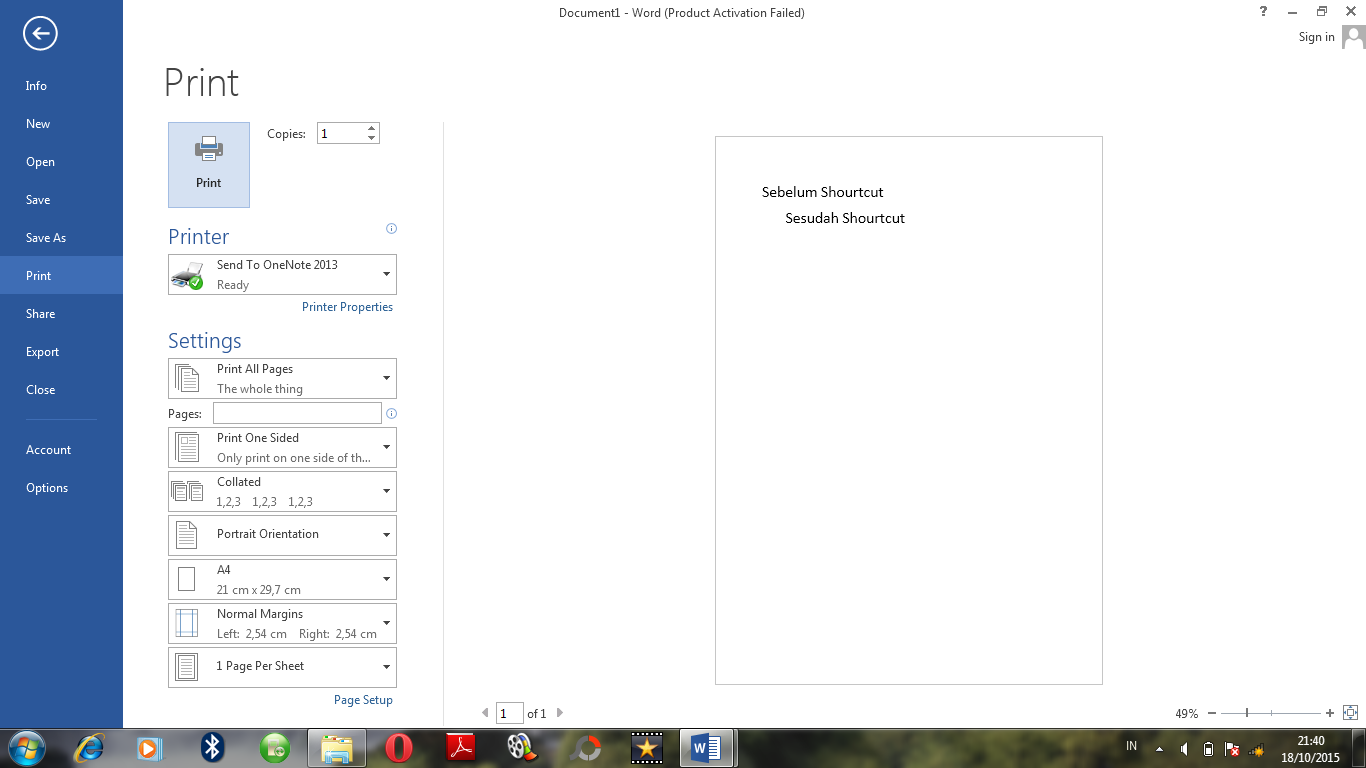Click the Pages range input field
Image resolution: width=1366 pixels, height=768 pixels.
[x=297, y=413]
